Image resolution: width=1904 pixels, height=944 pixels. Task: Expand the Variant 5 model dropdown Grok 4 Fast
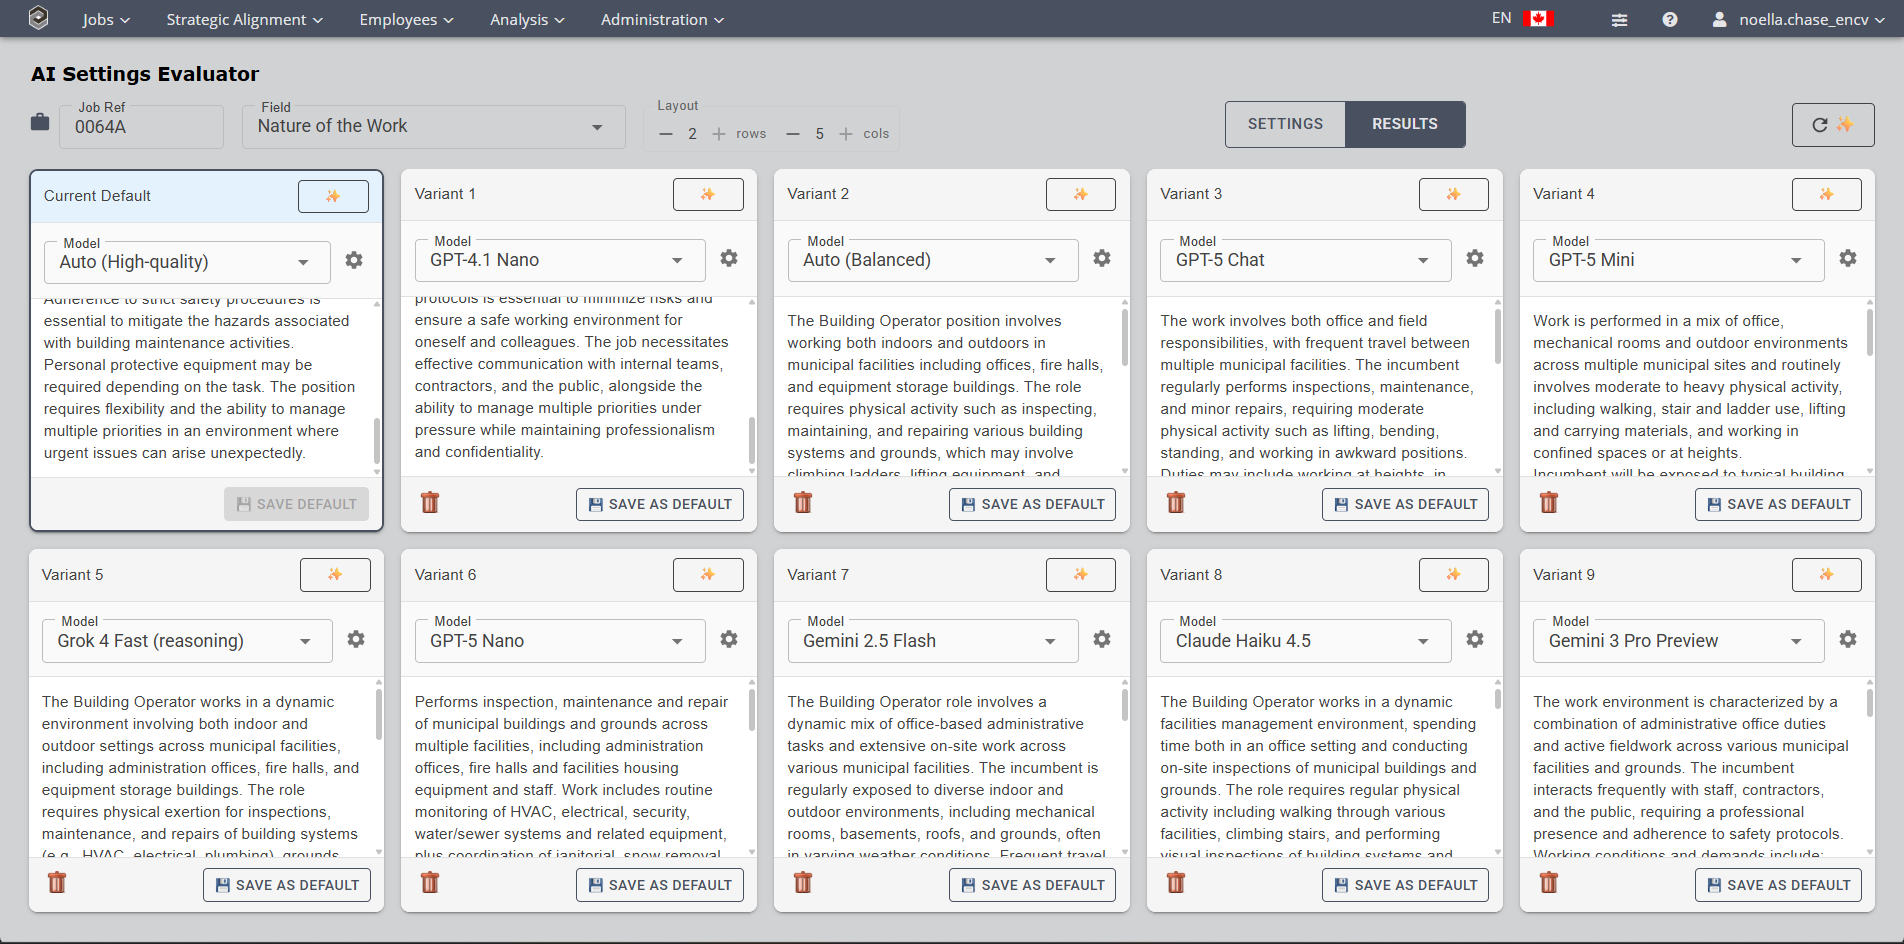tap(187, 641)
